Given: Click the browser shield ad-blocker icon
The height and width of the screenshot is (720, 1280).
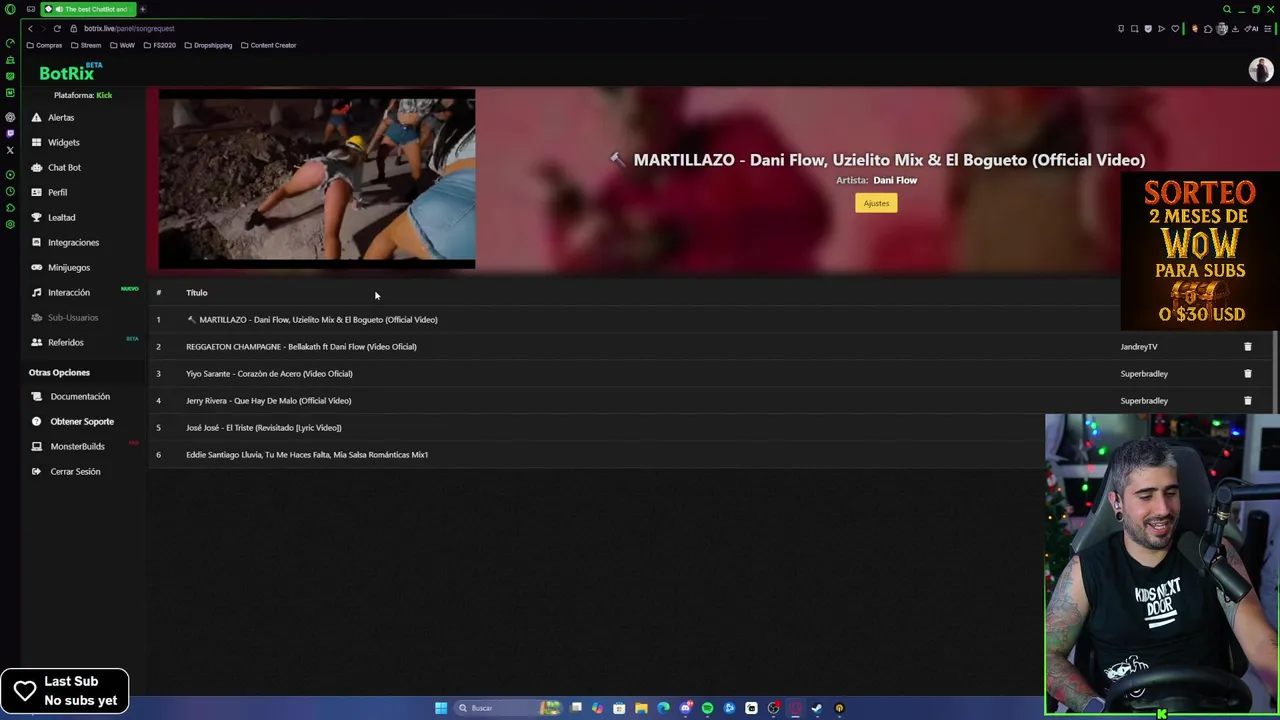Looking at the screenshot, I should (x=1148, y=29).
